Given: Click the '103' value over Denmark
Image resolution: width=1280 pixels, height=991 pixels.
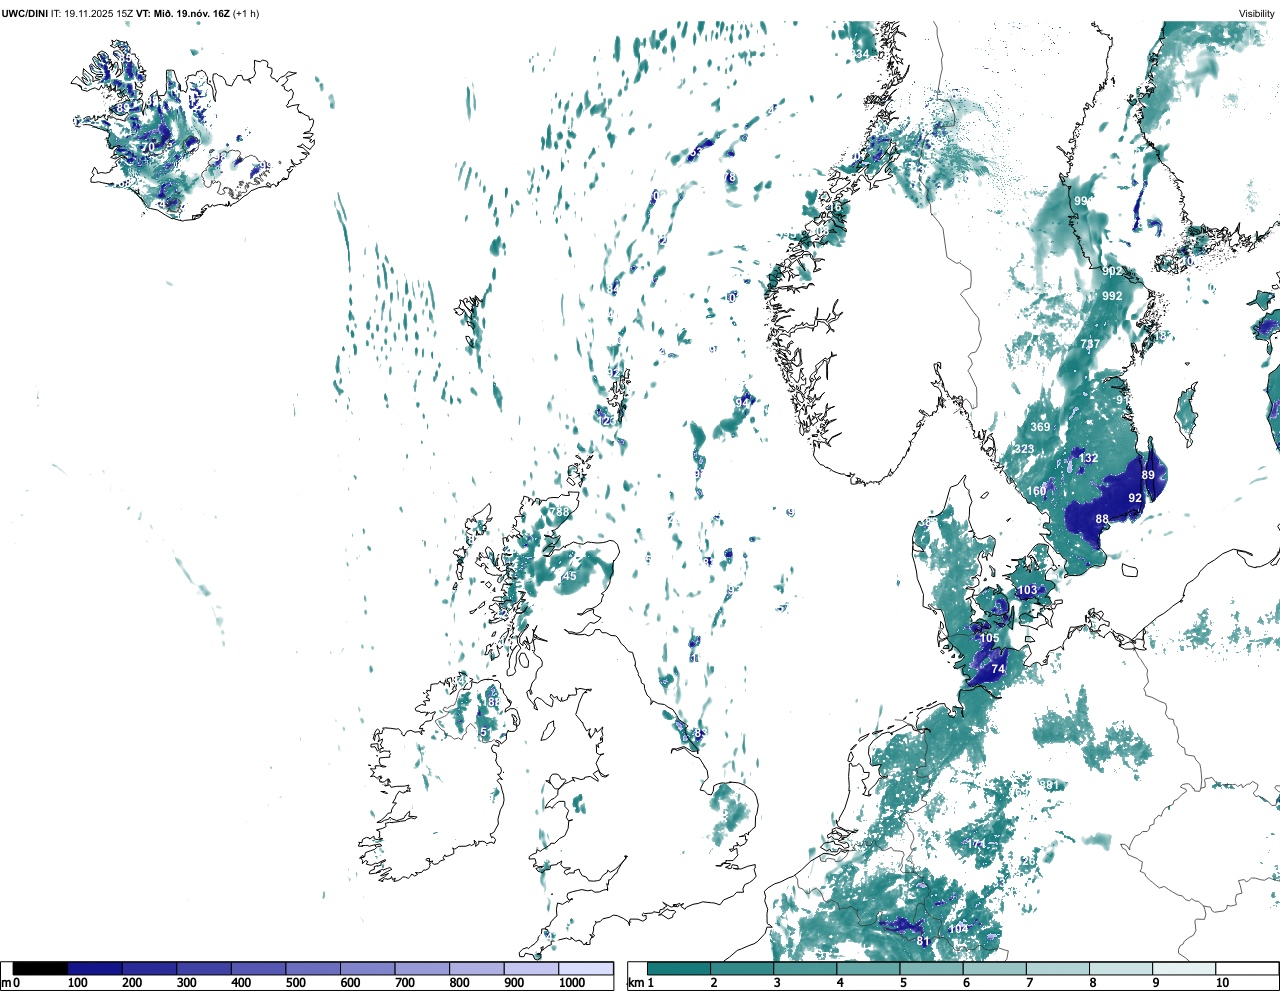Looking at the screenshot, I should coord(1028,590).
